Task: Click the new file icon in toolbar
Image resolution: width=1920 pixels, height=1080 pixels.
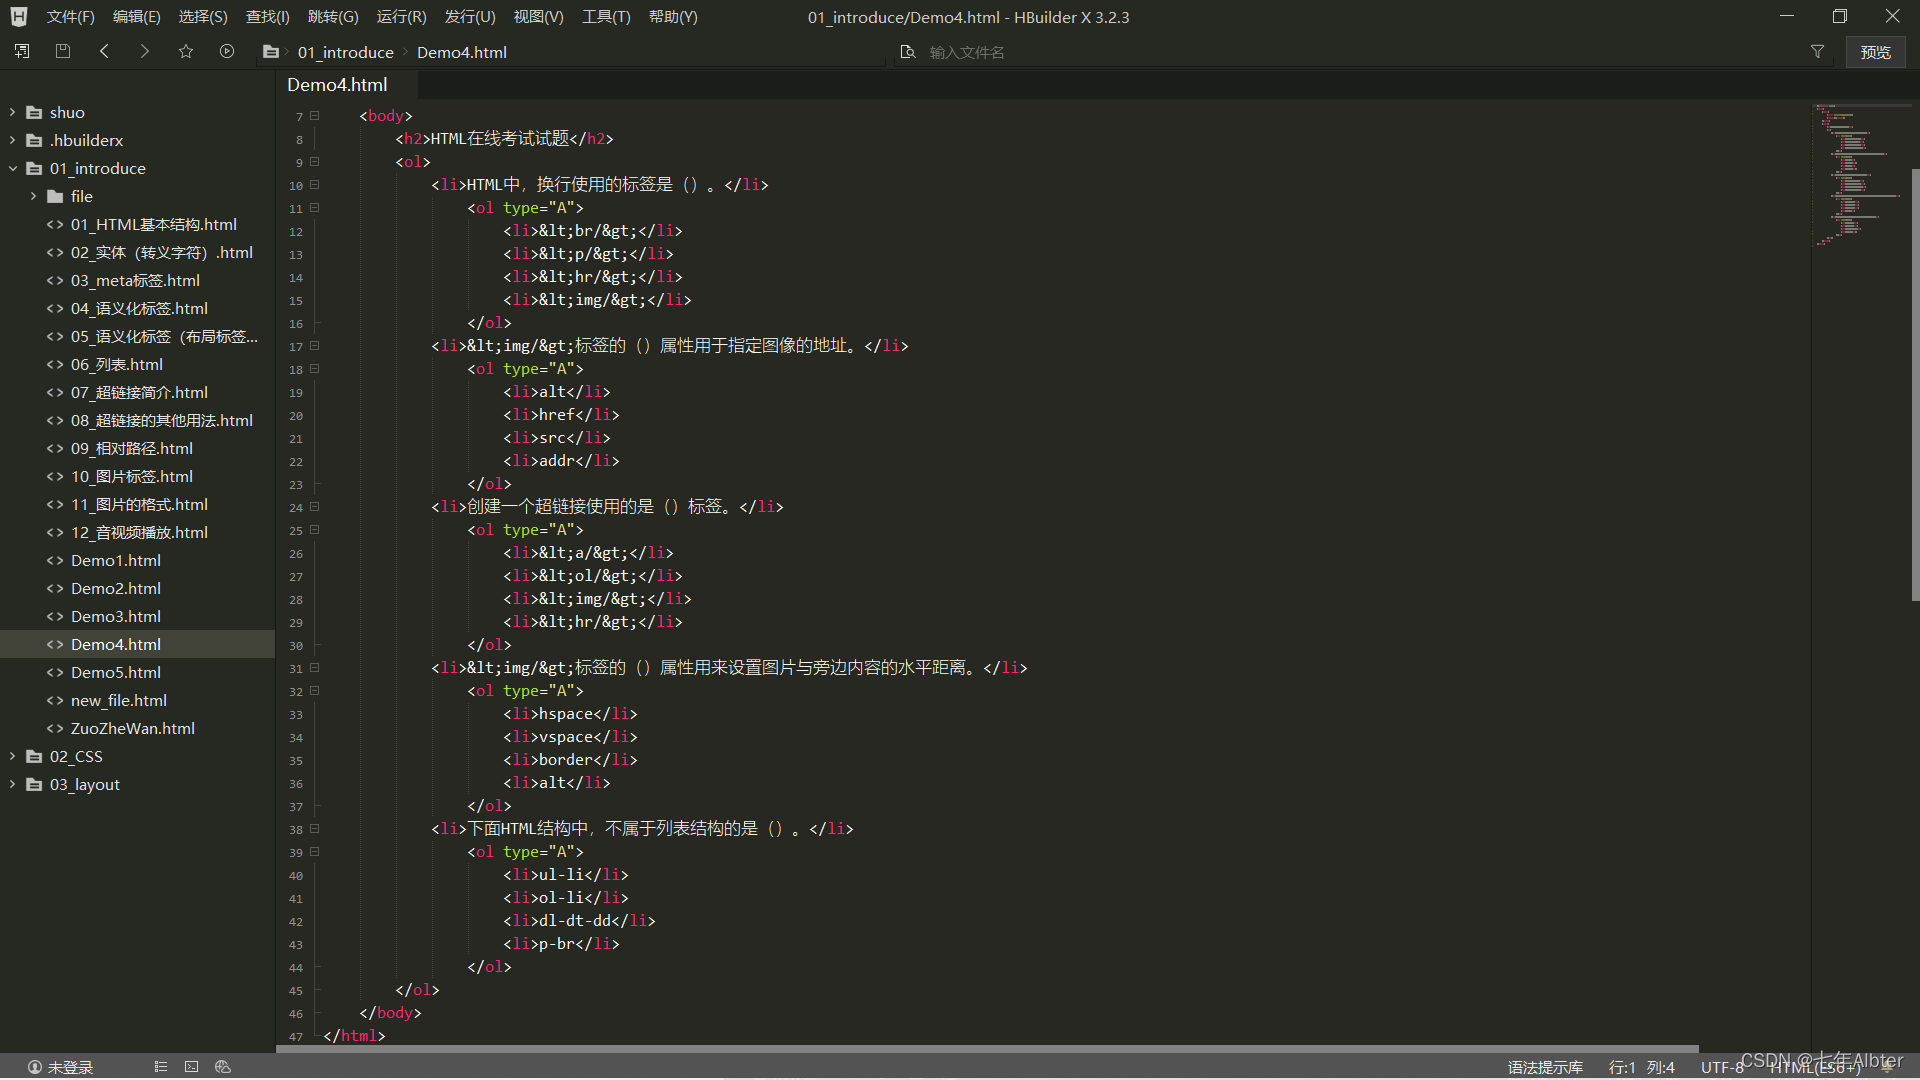Action: coord(22,51)
